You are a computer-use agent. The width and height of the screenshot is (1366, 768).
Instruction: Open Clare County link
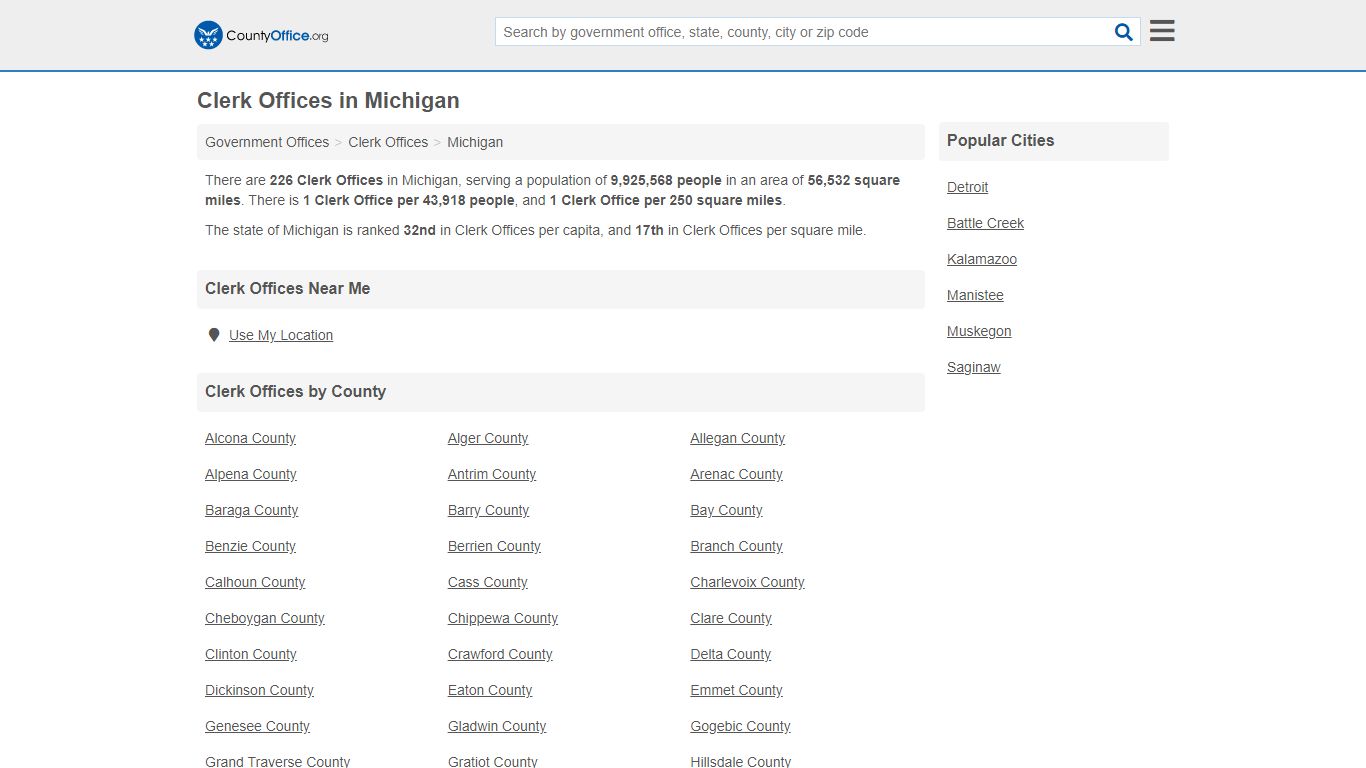[731, 618]
